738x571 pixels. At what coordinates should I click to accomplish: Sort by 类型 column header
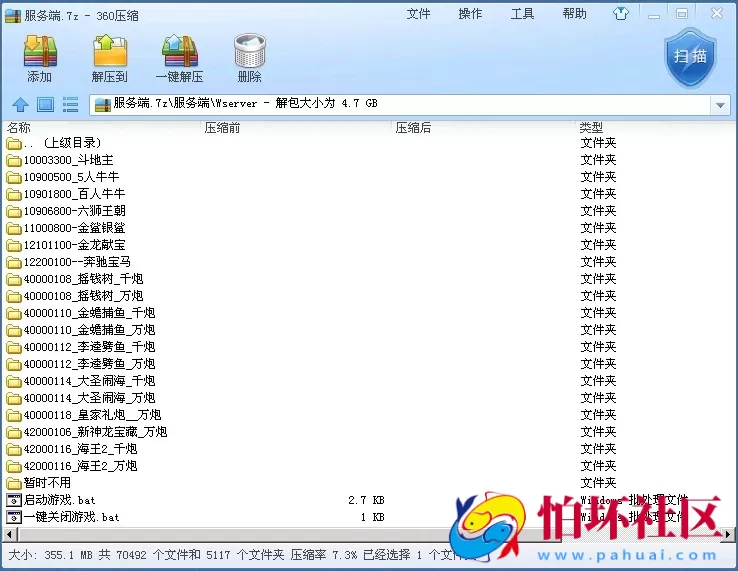(591, 128)
